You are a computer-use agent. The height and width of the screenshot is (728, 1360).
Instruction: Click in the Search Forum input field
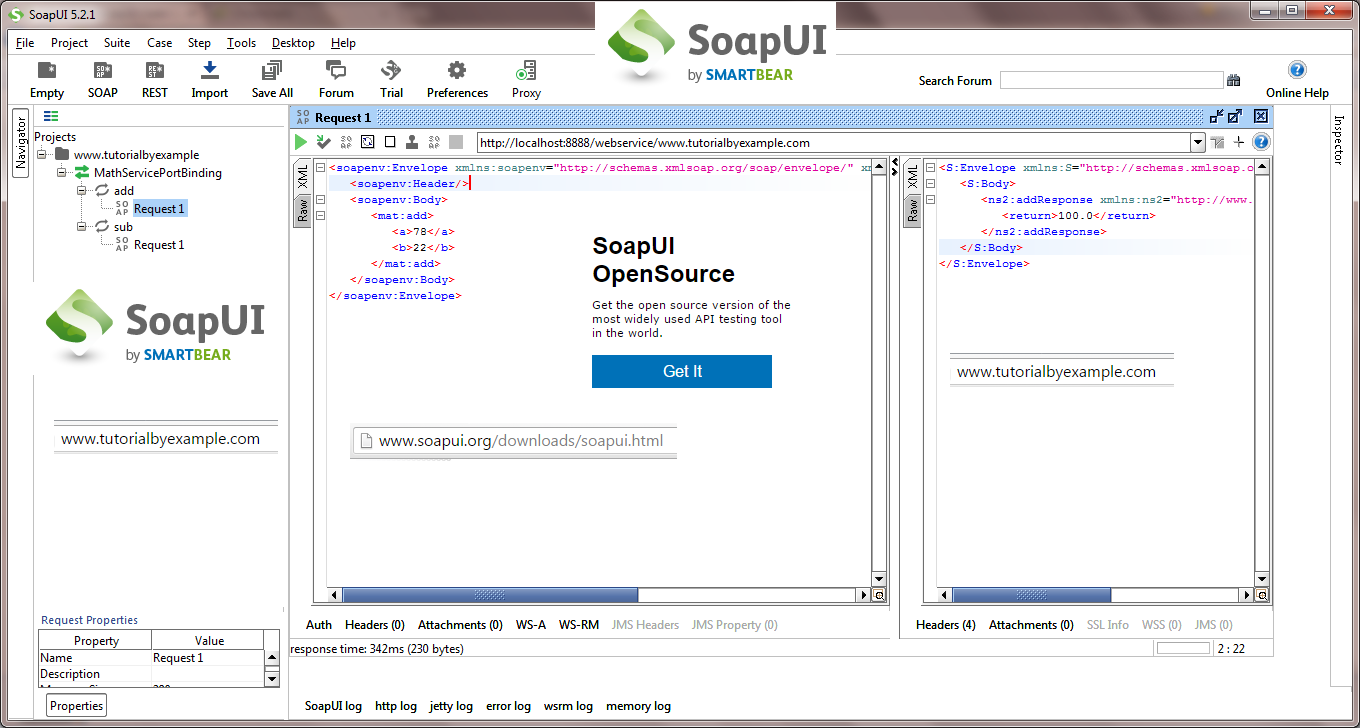pyautogui.click(x=1111, y=81)
